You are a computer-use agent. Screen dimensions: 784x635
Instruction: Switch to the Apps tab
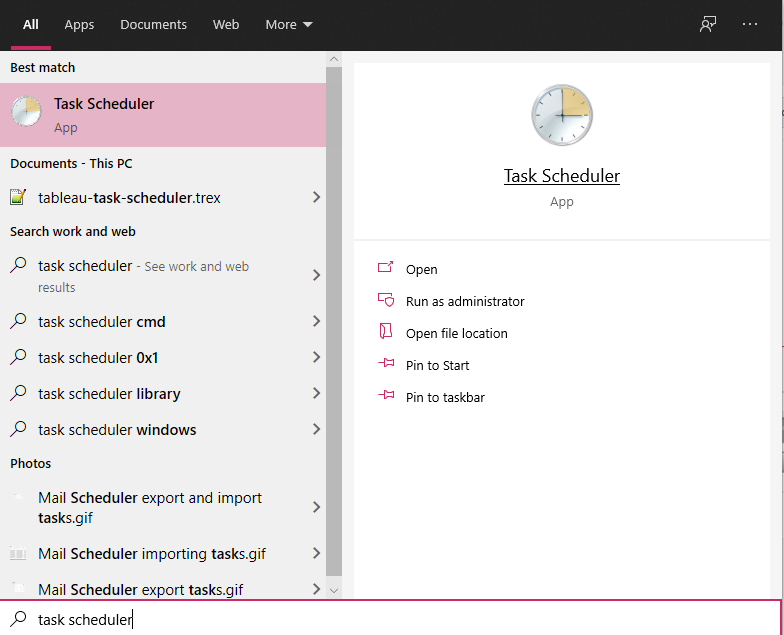[79, 25]
